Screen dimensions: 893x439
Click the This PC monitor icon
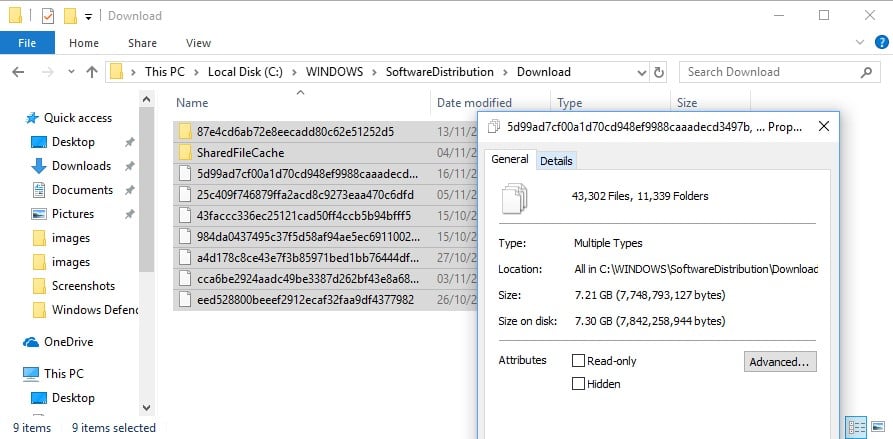(x=31, y=374)
